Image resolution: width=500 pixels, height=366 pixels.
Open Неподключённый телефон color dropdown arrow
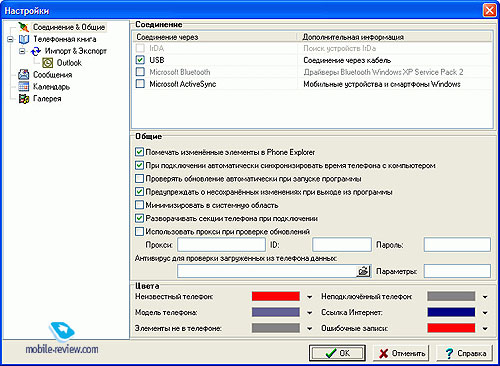485,297
